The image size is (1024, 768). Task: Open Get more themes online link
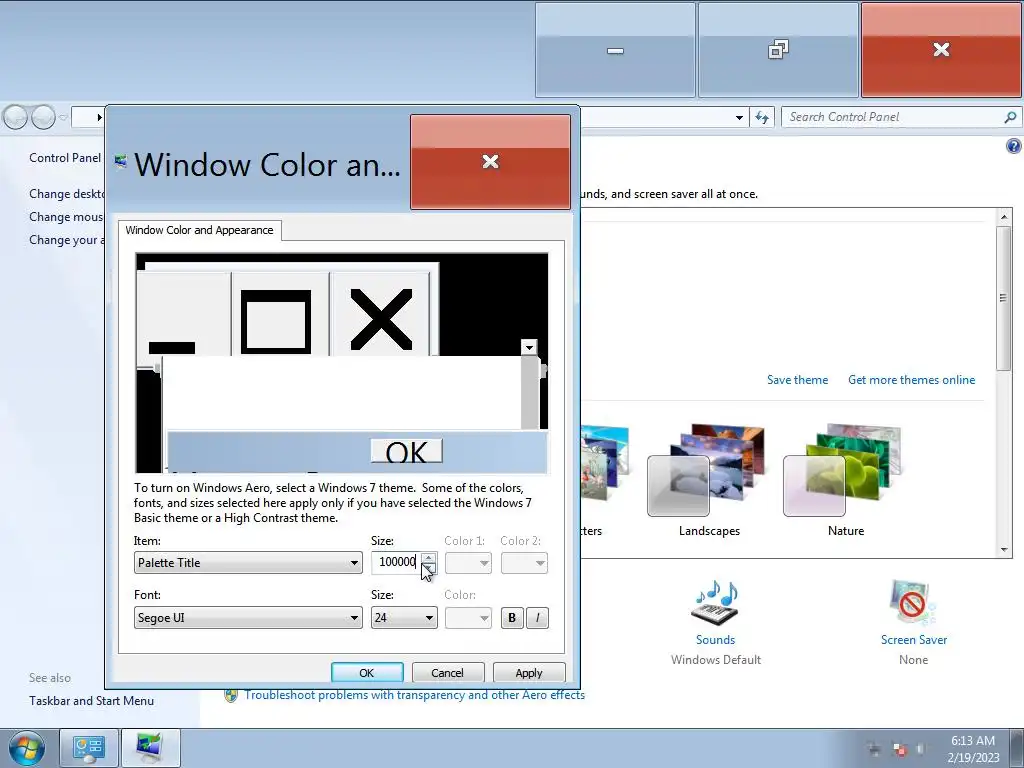click(912, 380)
